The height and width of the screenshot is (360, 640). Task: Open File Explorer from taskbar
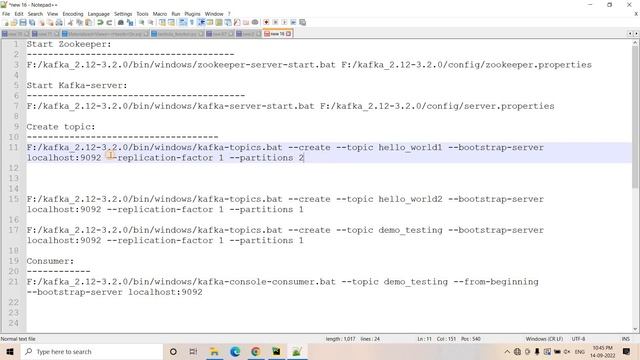tap(214, 351)
